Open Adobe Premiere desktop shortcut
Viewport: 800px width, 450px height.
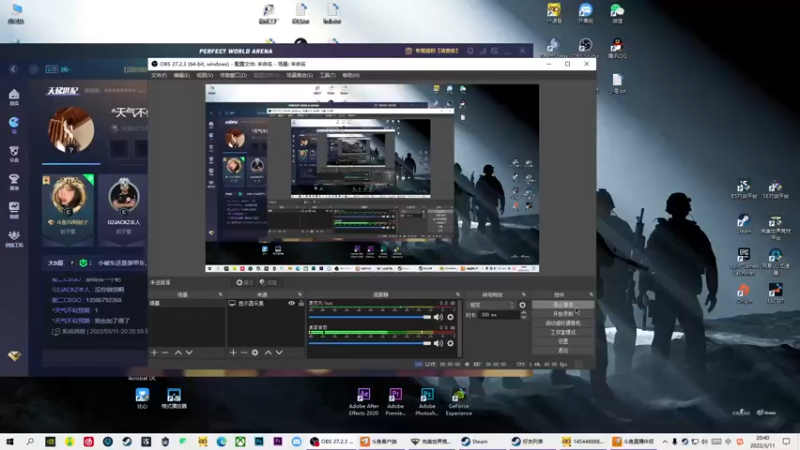[x=395, y=402]
